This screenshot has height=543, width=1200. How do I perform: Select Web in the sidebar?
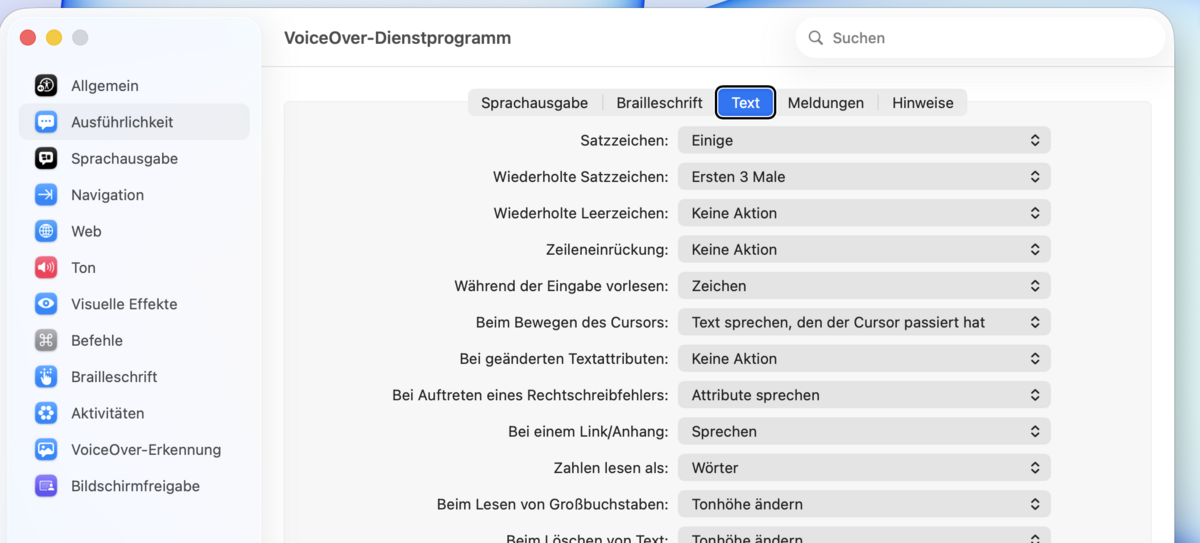pos(134,231)
